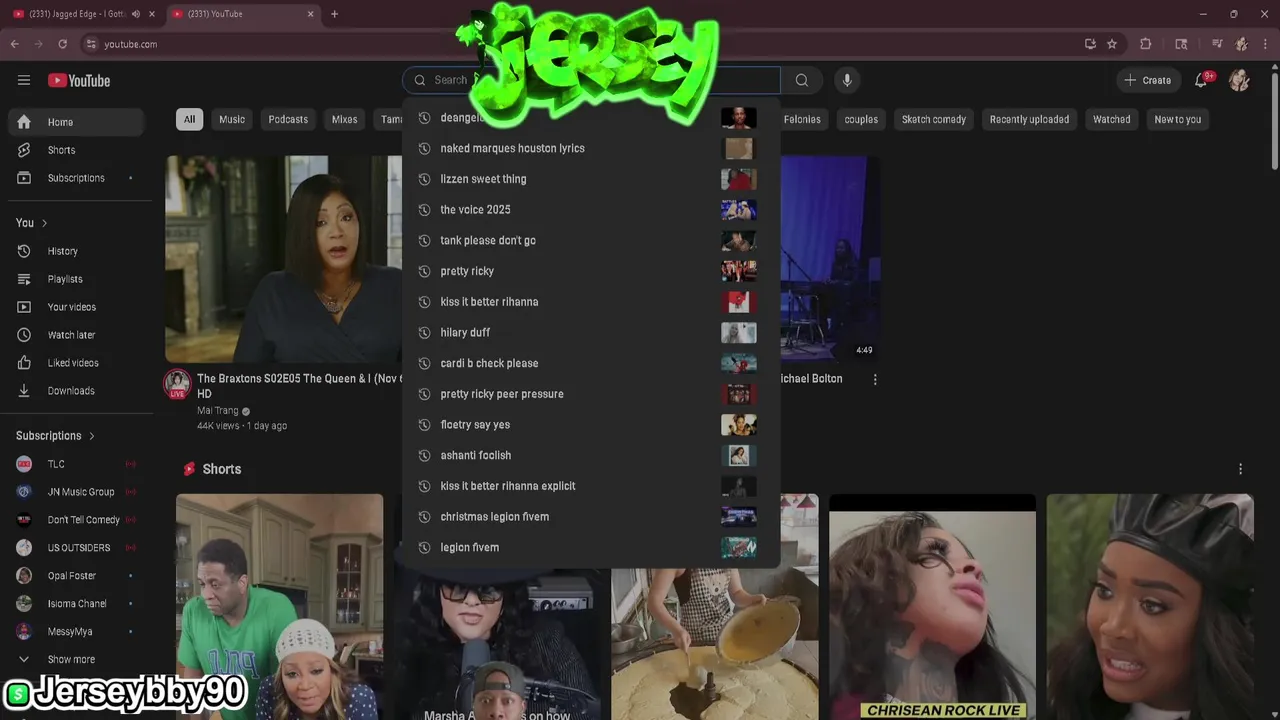The height and width of the screenshot is (720, 1280).
Task: Open MessyMya channel
Action: click(x=77, y=632)
